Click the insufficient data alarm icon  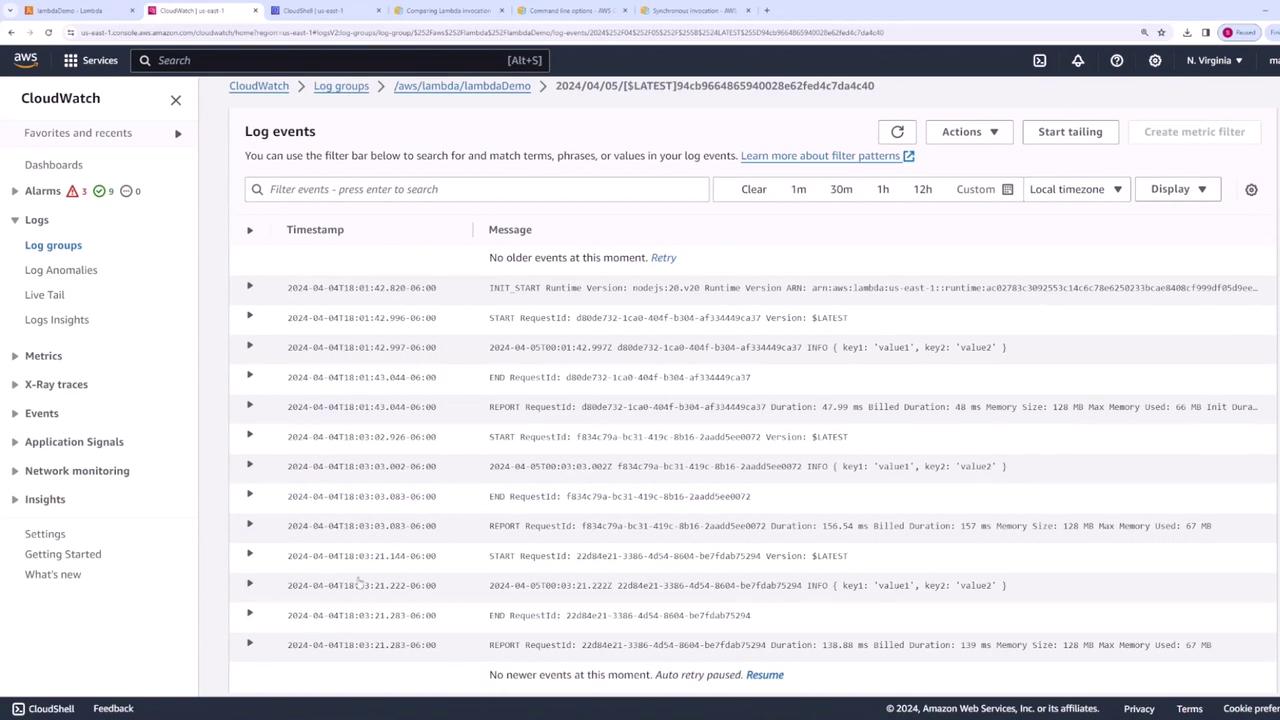coord(126,191)
